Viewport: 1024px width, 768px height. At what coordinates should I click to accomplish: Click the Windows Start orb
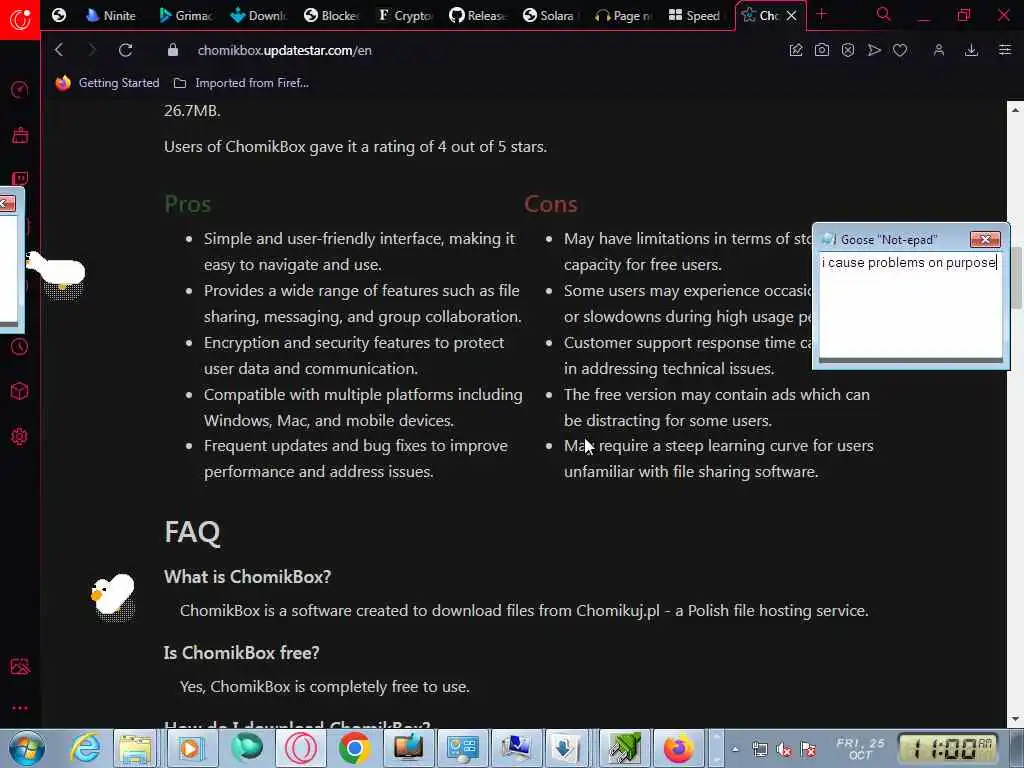[x=27, y=748]
